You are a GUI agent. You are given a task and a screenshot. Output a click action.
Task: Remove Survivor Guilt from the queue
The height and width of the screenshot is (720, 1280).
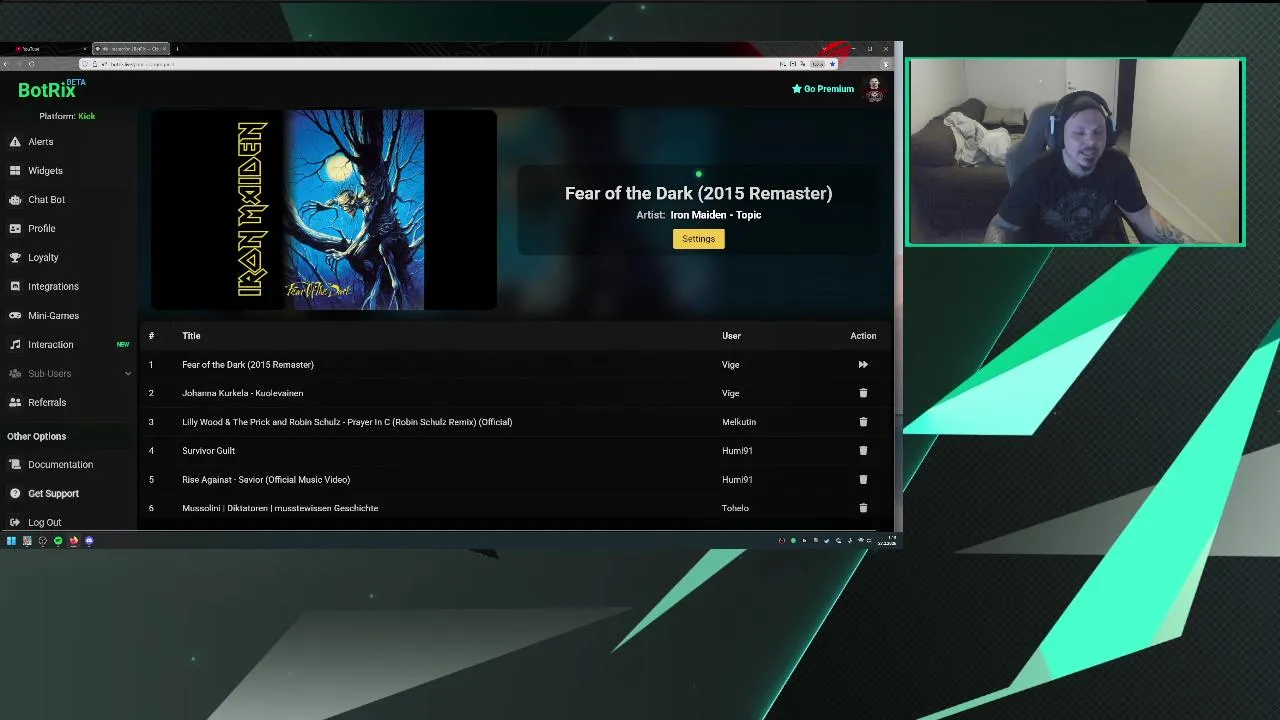(863, 451)
